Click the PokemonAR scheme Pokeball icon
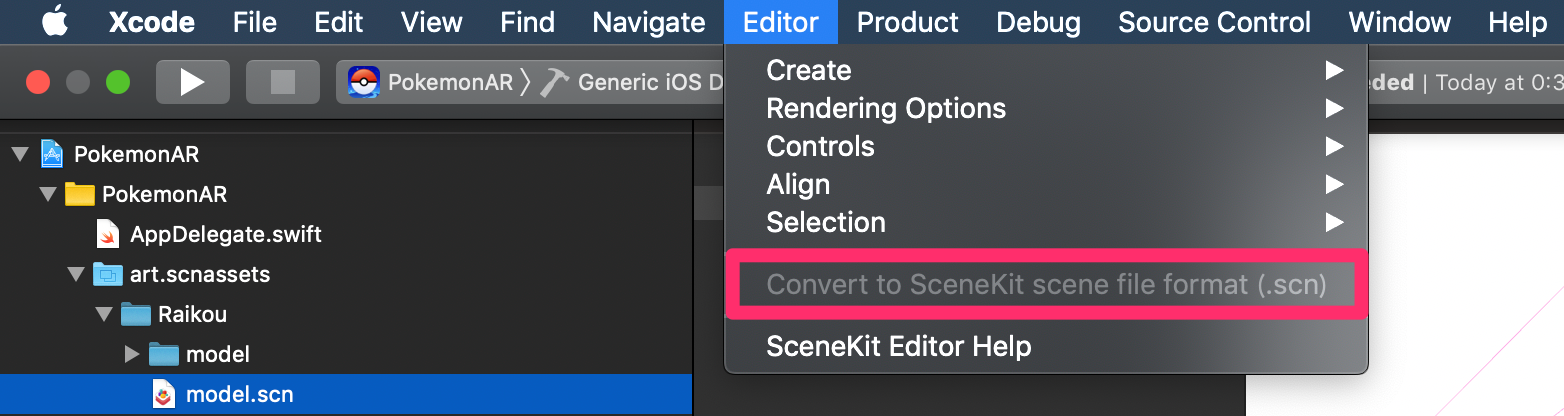Viewport: 1564px width, 416px height. pos(364,82)
